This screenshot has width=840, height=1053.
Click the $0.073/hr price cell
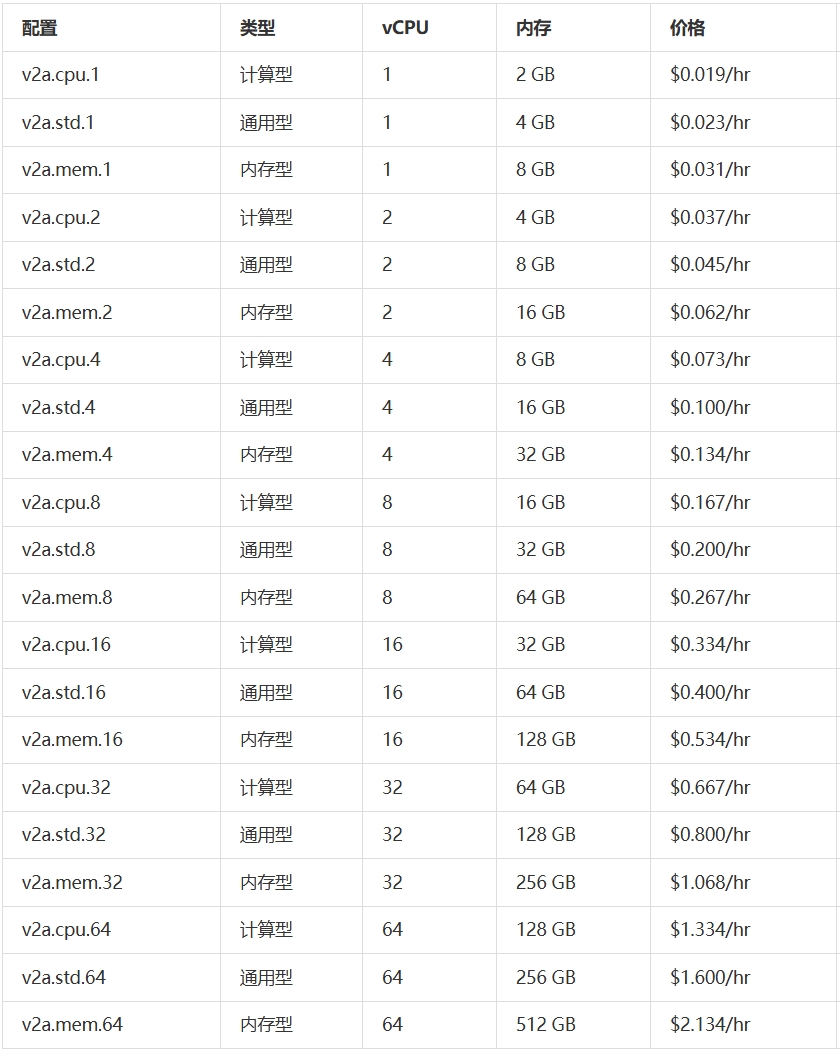pyautogui.click(x=710, y=360)
